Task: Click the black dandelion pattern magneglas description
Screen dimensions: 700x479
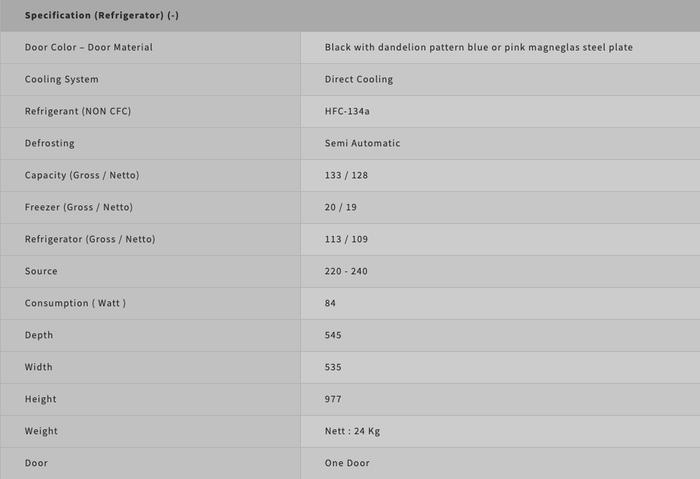Action: click(x=478, y=47)
